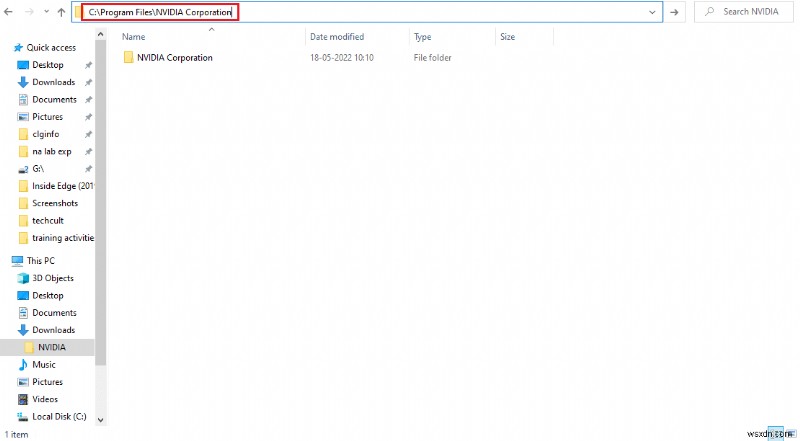The image size is (800, 441).
Task: Click the File folder type cell
Action: tap(433, 58)
